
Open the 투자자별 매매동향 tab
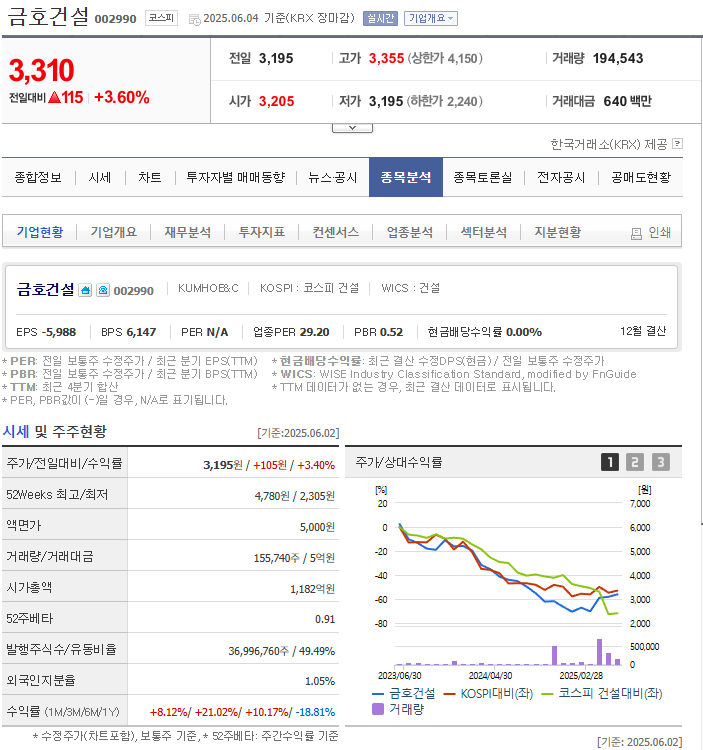click(235, 177)
